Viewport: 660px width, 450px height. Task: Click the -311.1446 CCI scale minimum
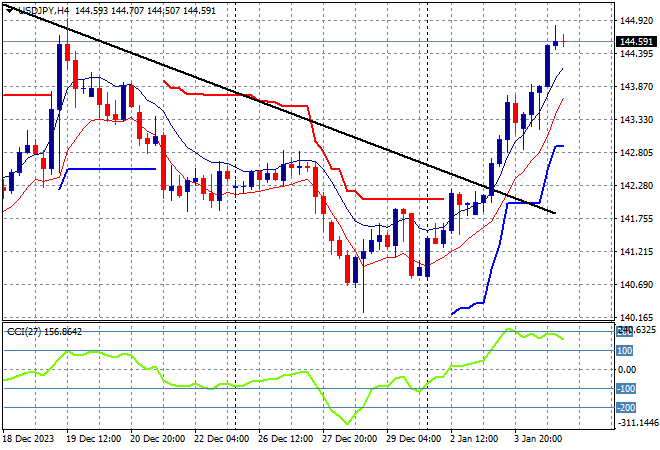tap(637, 423)
